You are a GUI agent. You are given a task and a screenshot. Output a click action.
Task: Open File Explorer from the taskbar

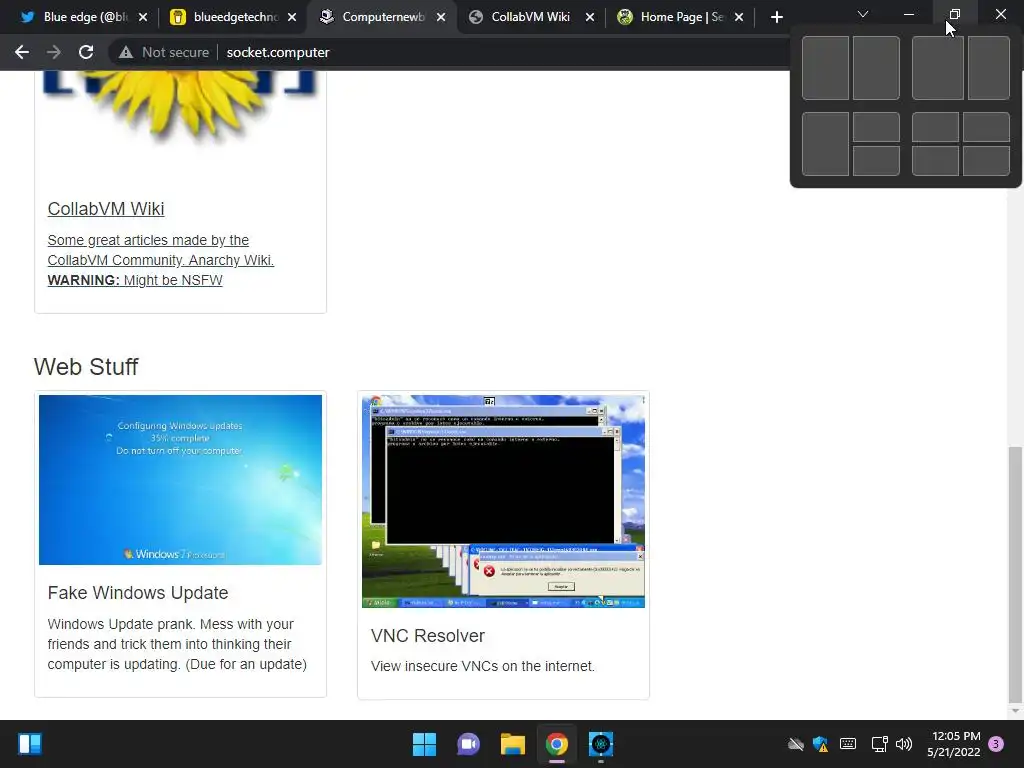pyautogui.click(x=513, y=744)
